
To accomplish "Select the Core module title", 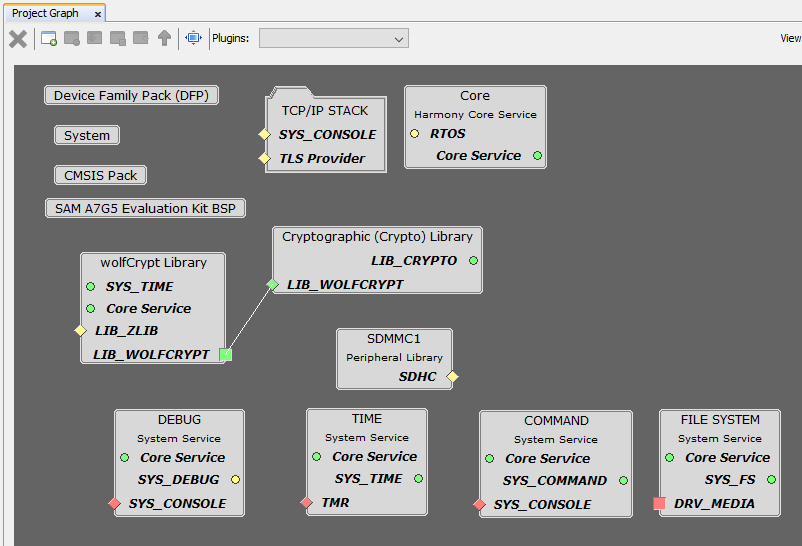I will [475, 96].
